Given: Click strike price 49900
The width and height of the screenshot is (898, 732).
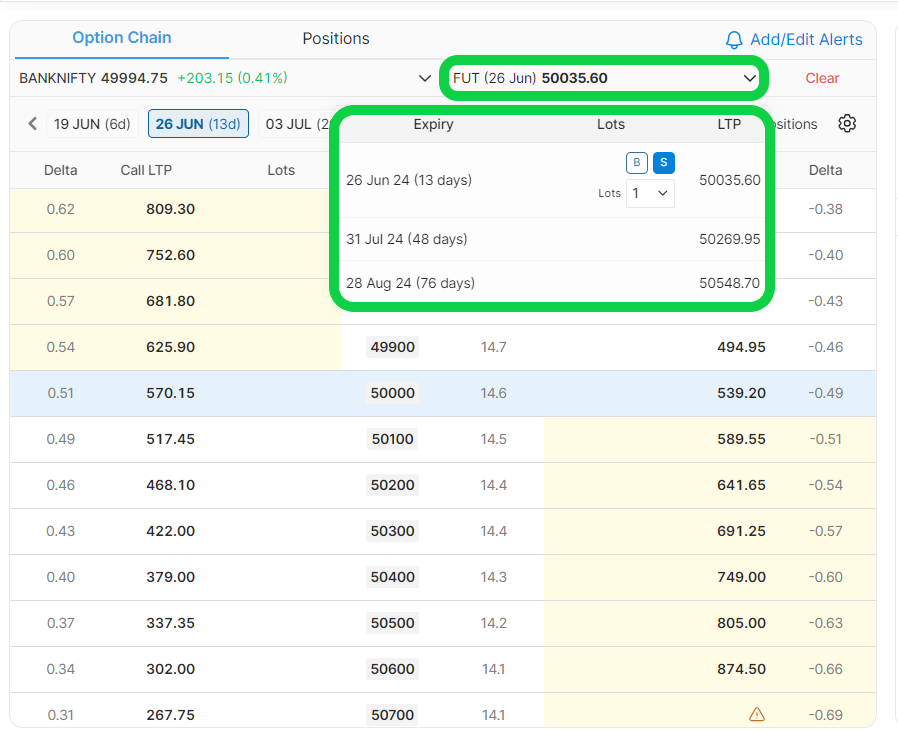Looking at the screenshot, I should [392, 347].
